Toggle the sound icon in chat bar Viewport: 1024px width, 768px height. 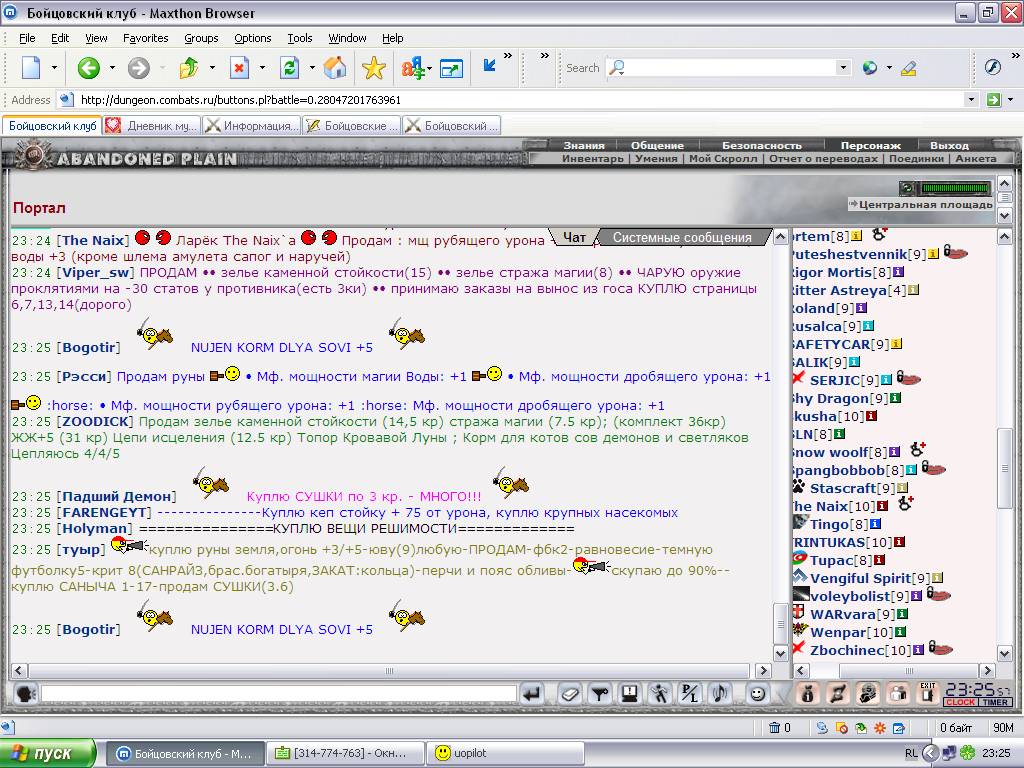(x=720, y=694)
